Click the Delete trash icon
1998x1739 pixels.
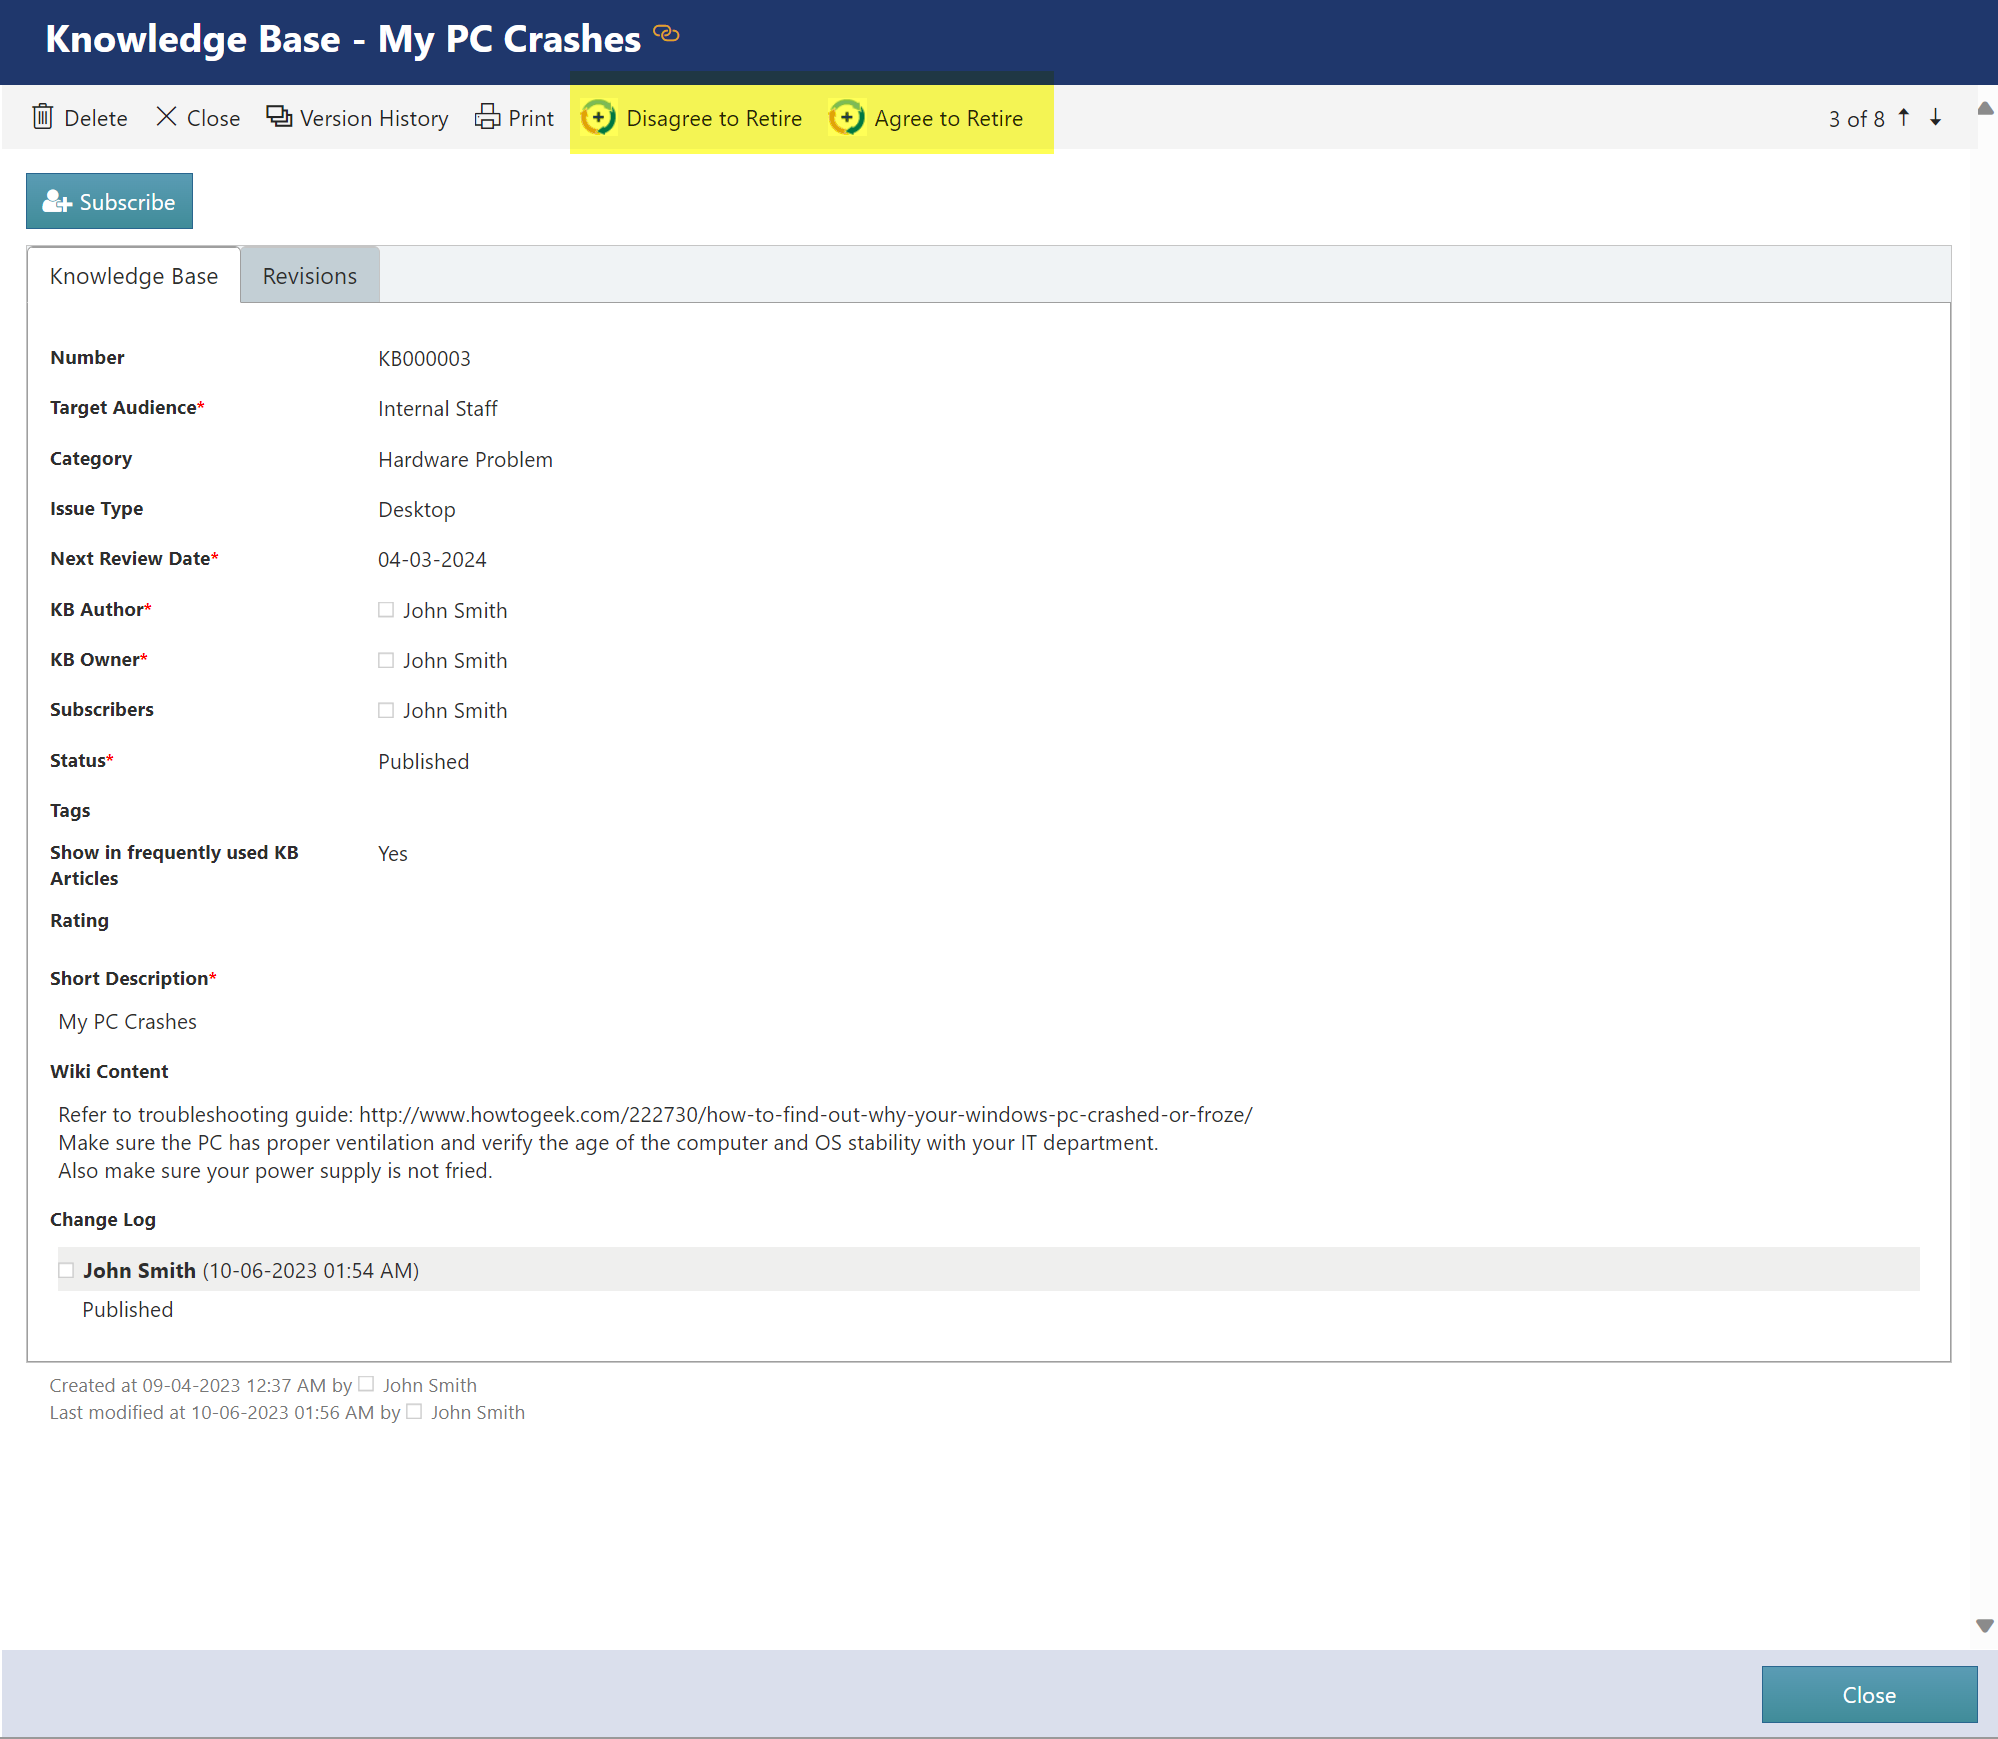[x=43, y=117]
